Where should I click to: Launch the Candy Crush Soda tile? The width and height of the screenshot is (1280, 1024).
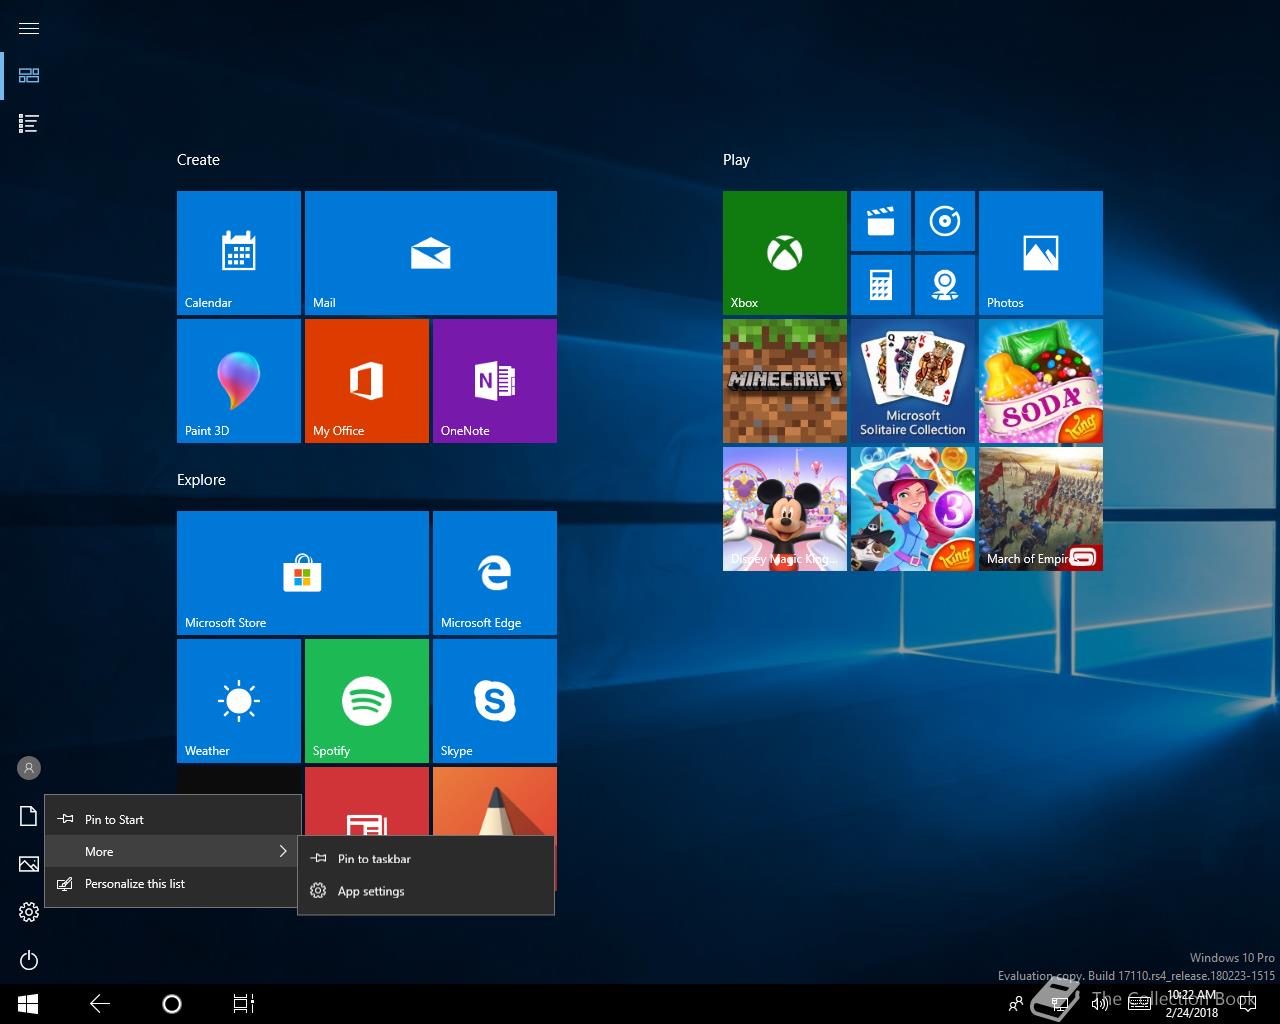coord(1041,381)
